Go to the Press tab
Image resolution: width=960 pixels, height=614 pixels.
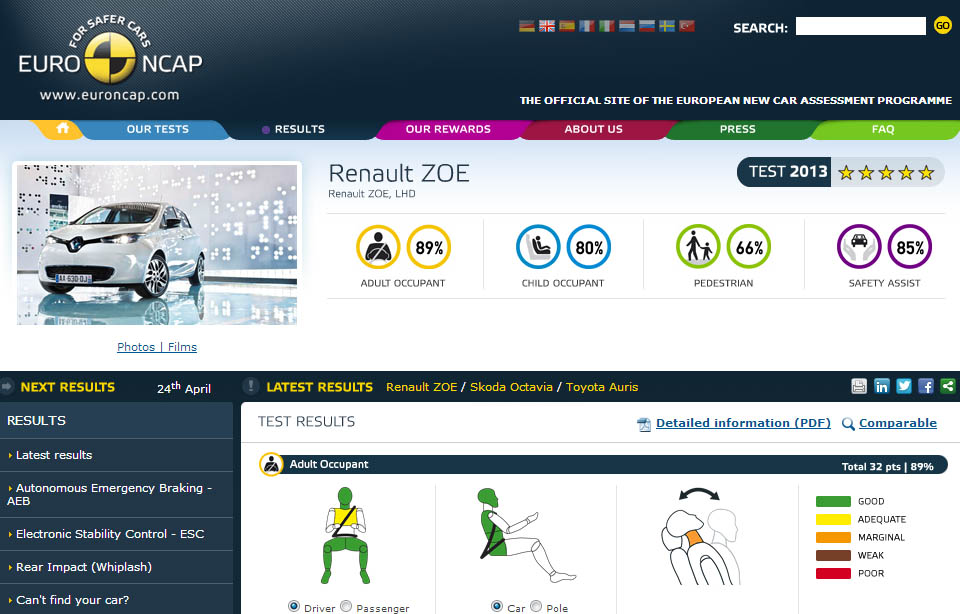point(737,129)
